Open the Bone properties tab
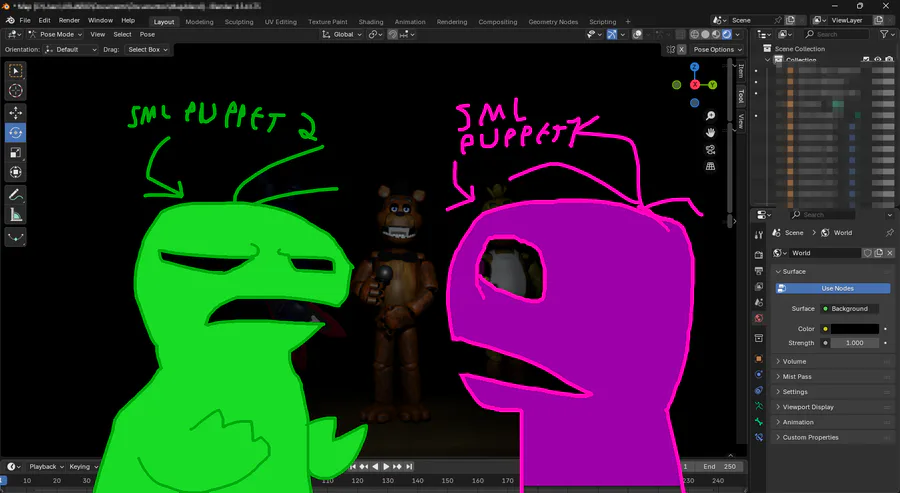This screenshot has height=493, width=900. tap(759, 421)
